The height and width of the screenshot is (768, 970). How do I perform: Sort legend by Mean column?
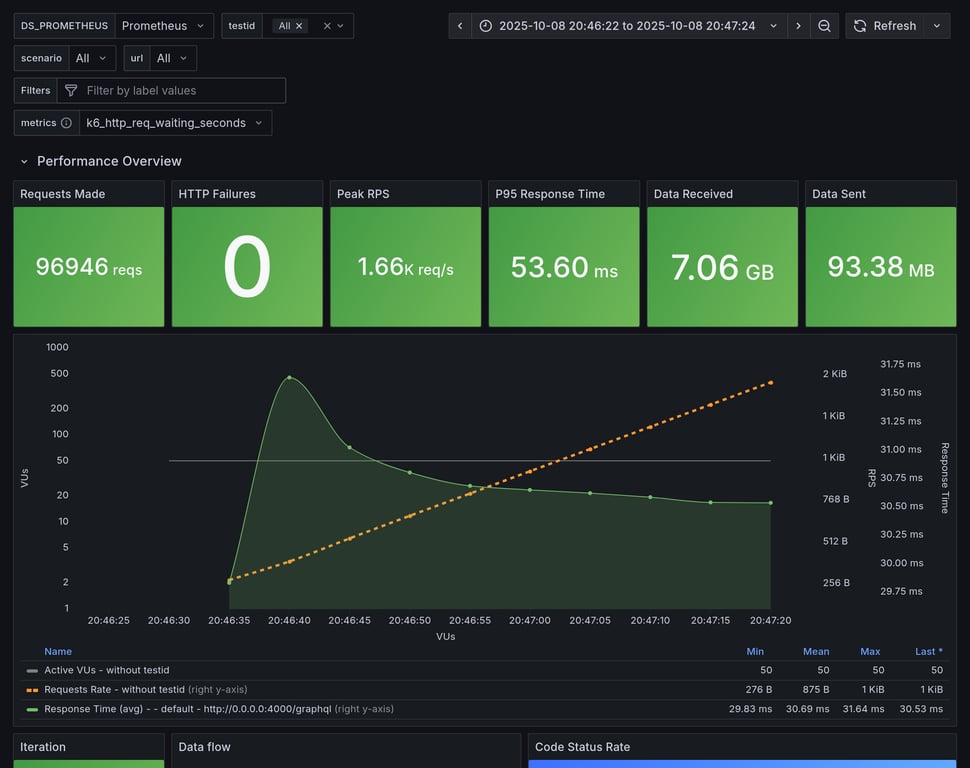[816, 651]
